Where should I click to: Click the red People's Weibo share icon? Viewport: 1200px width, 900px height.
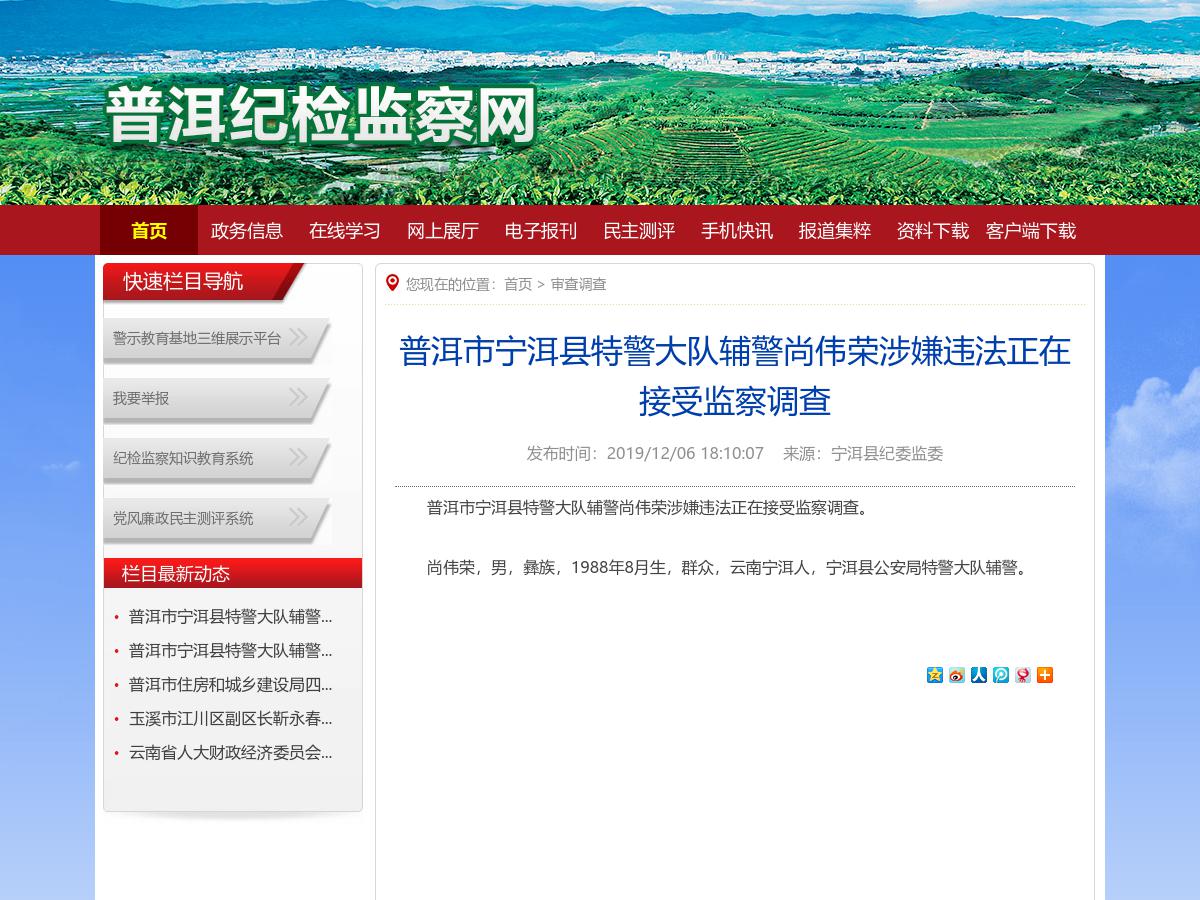(1023, 675)
